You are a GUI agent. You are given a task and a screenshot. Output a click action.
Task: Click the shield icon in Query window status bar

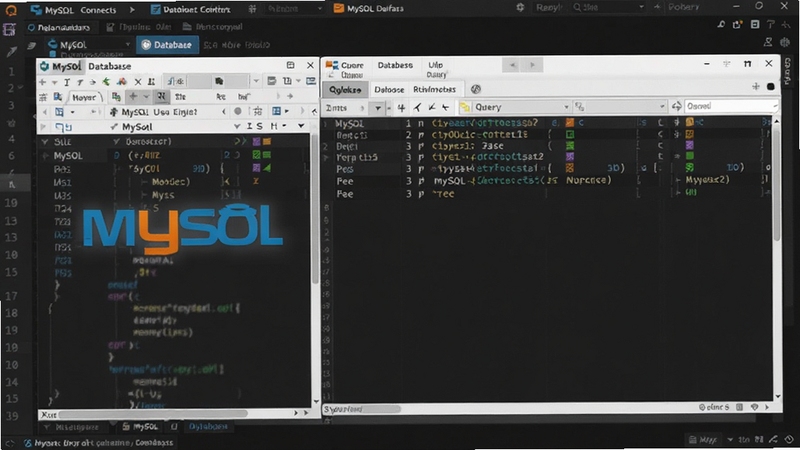[755, 407]
